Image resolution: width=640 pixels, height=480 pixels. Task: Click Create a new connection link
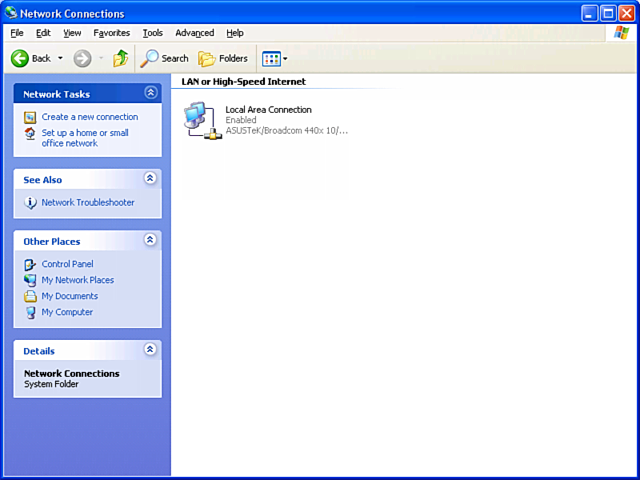tap(90, 117)
